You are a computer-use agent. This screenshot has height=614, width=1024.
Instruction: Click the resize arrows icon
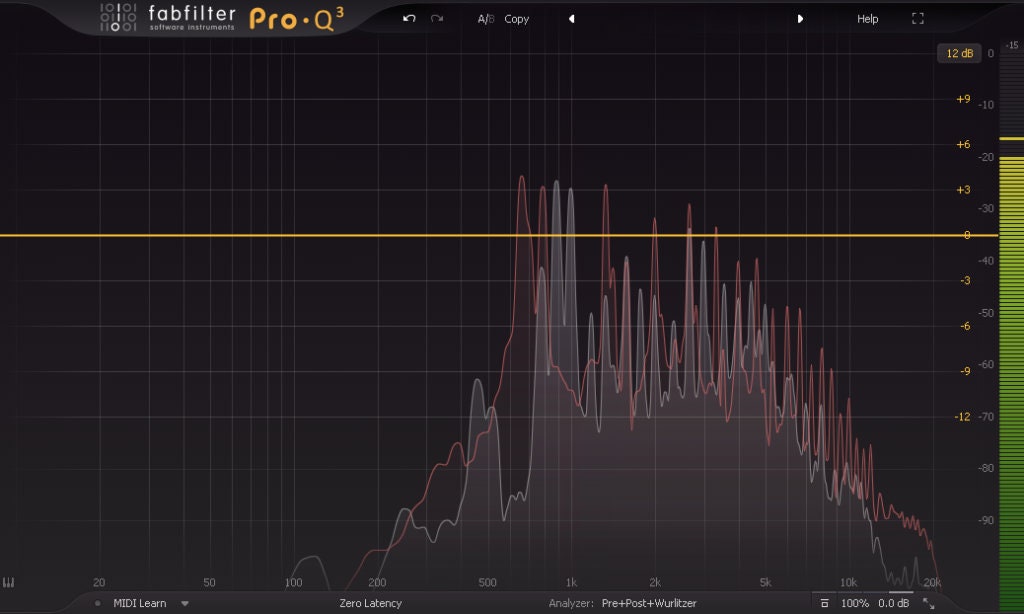928,603
